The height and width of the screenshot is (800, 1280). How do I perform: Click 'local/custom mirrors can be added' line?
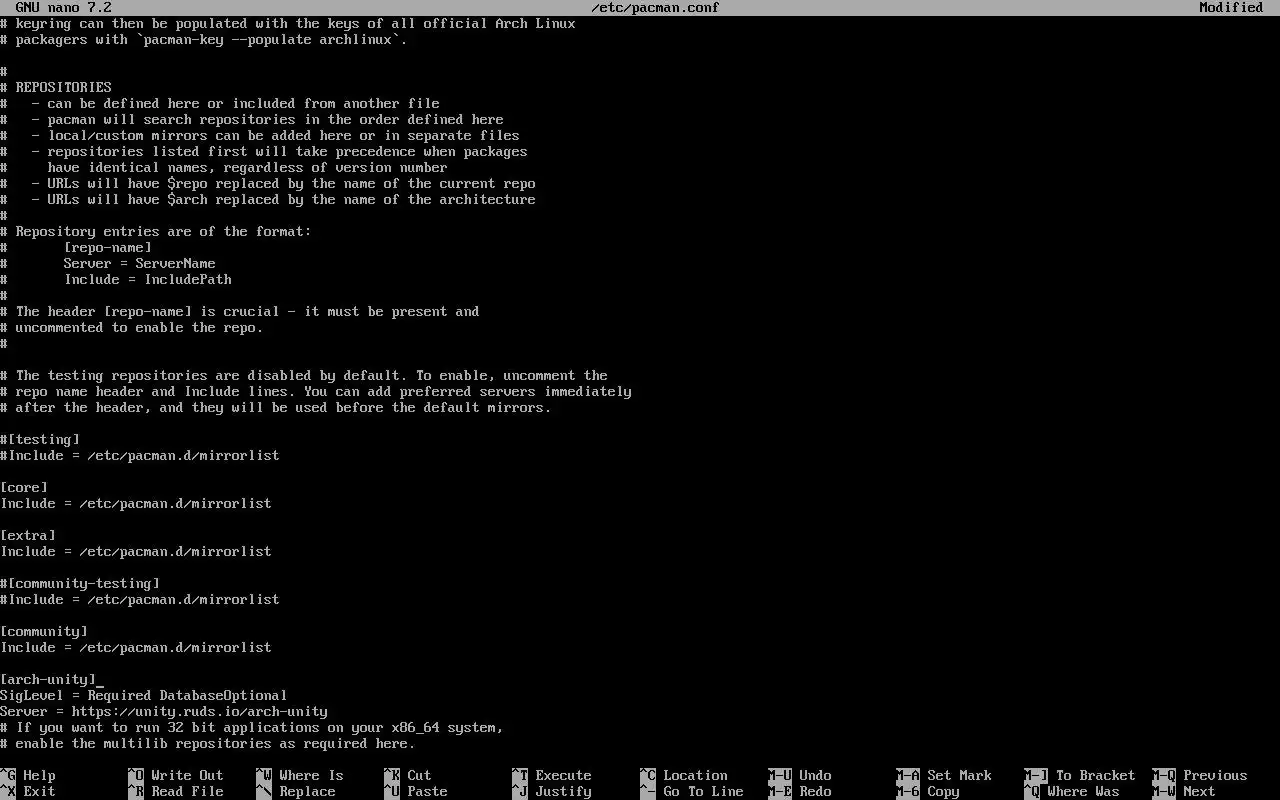click(x=260, y=135)
